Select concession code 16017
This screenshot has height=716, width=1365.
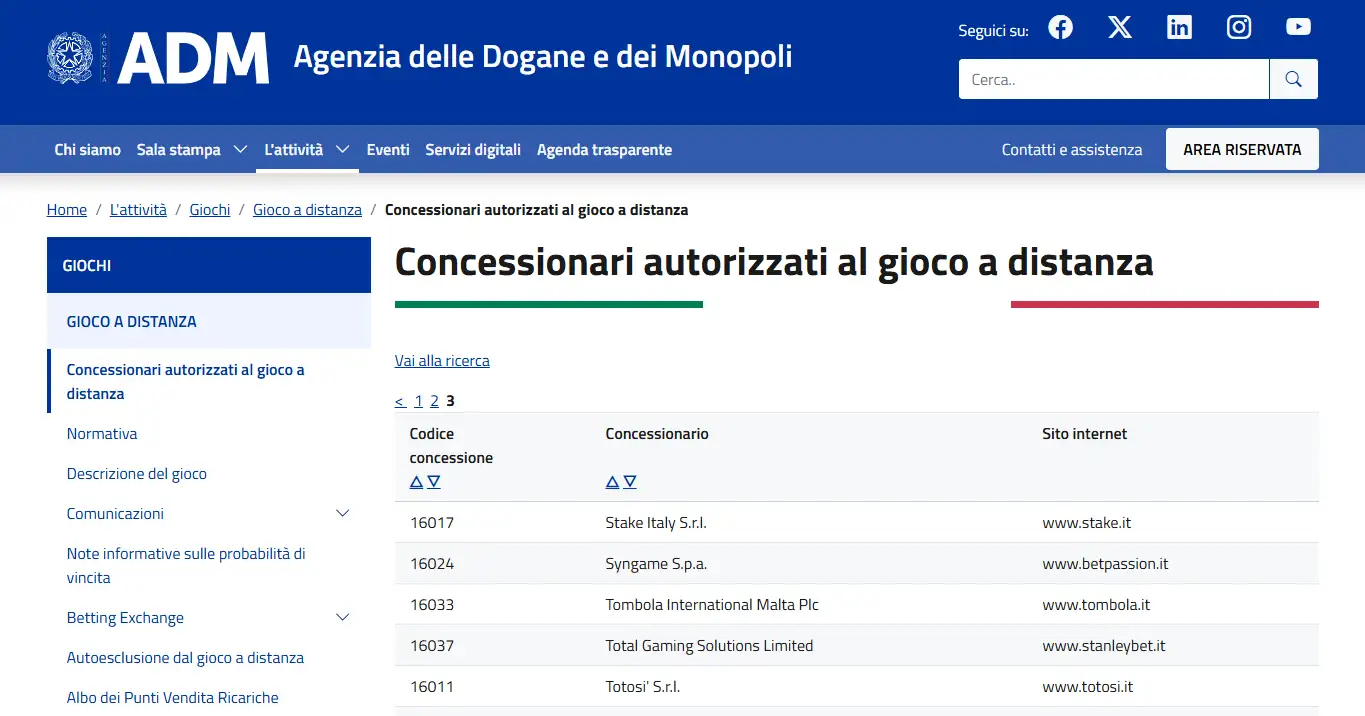[432, 523]
